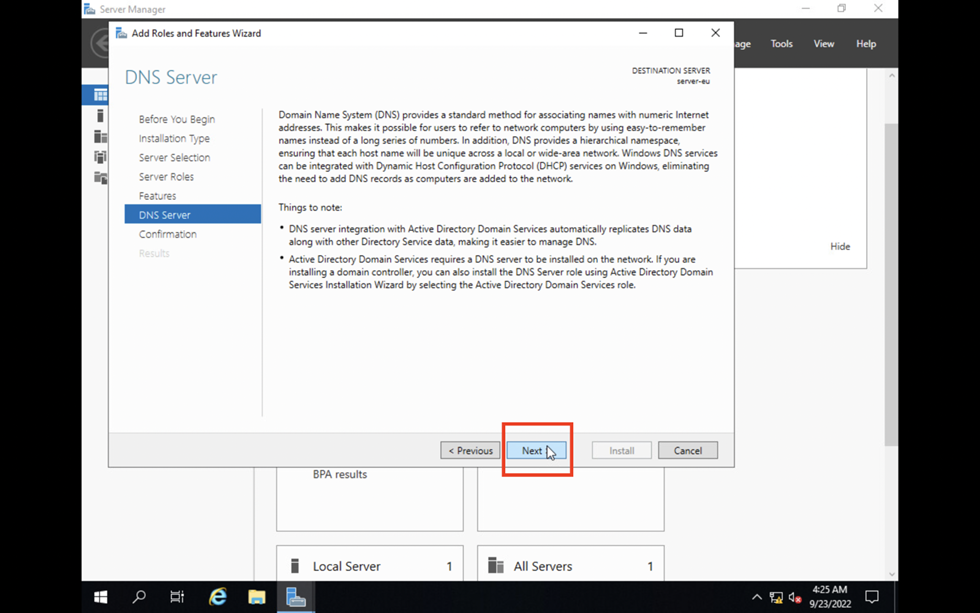This screenshot has height=613, width=980.
Task: Click the Server Manager vertical scrollbar
Action: click(x=891, y=300)
